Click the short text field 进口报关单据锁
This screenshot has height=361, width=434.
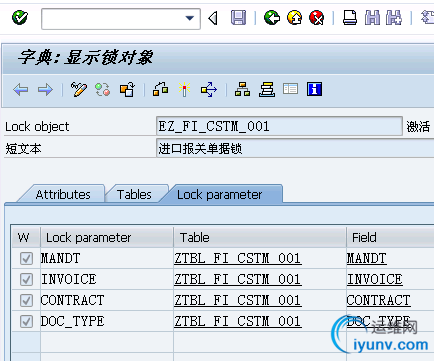[x=295, y=148]
